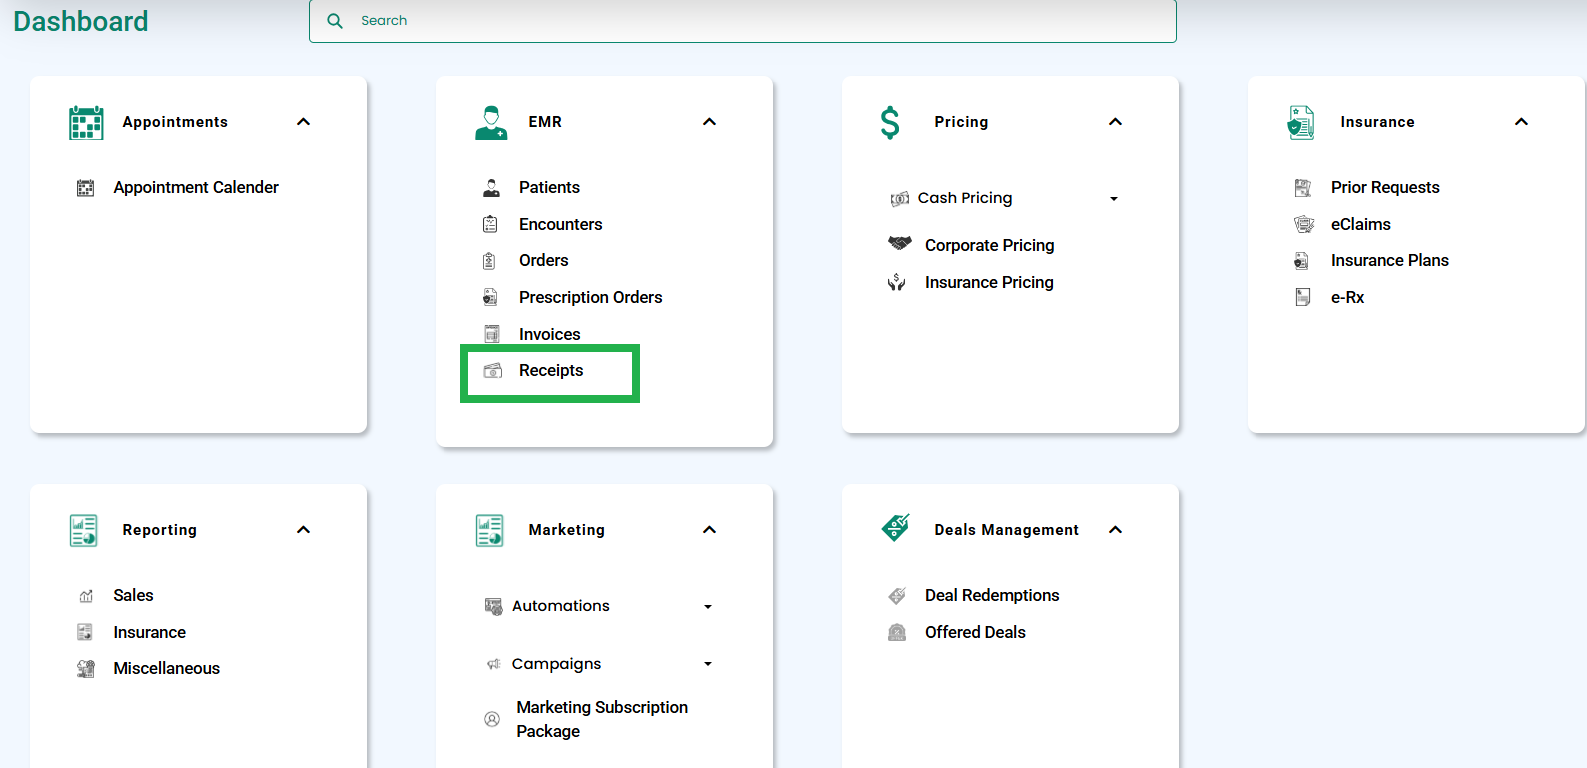Open the Sales report link

tap(133, 596)
